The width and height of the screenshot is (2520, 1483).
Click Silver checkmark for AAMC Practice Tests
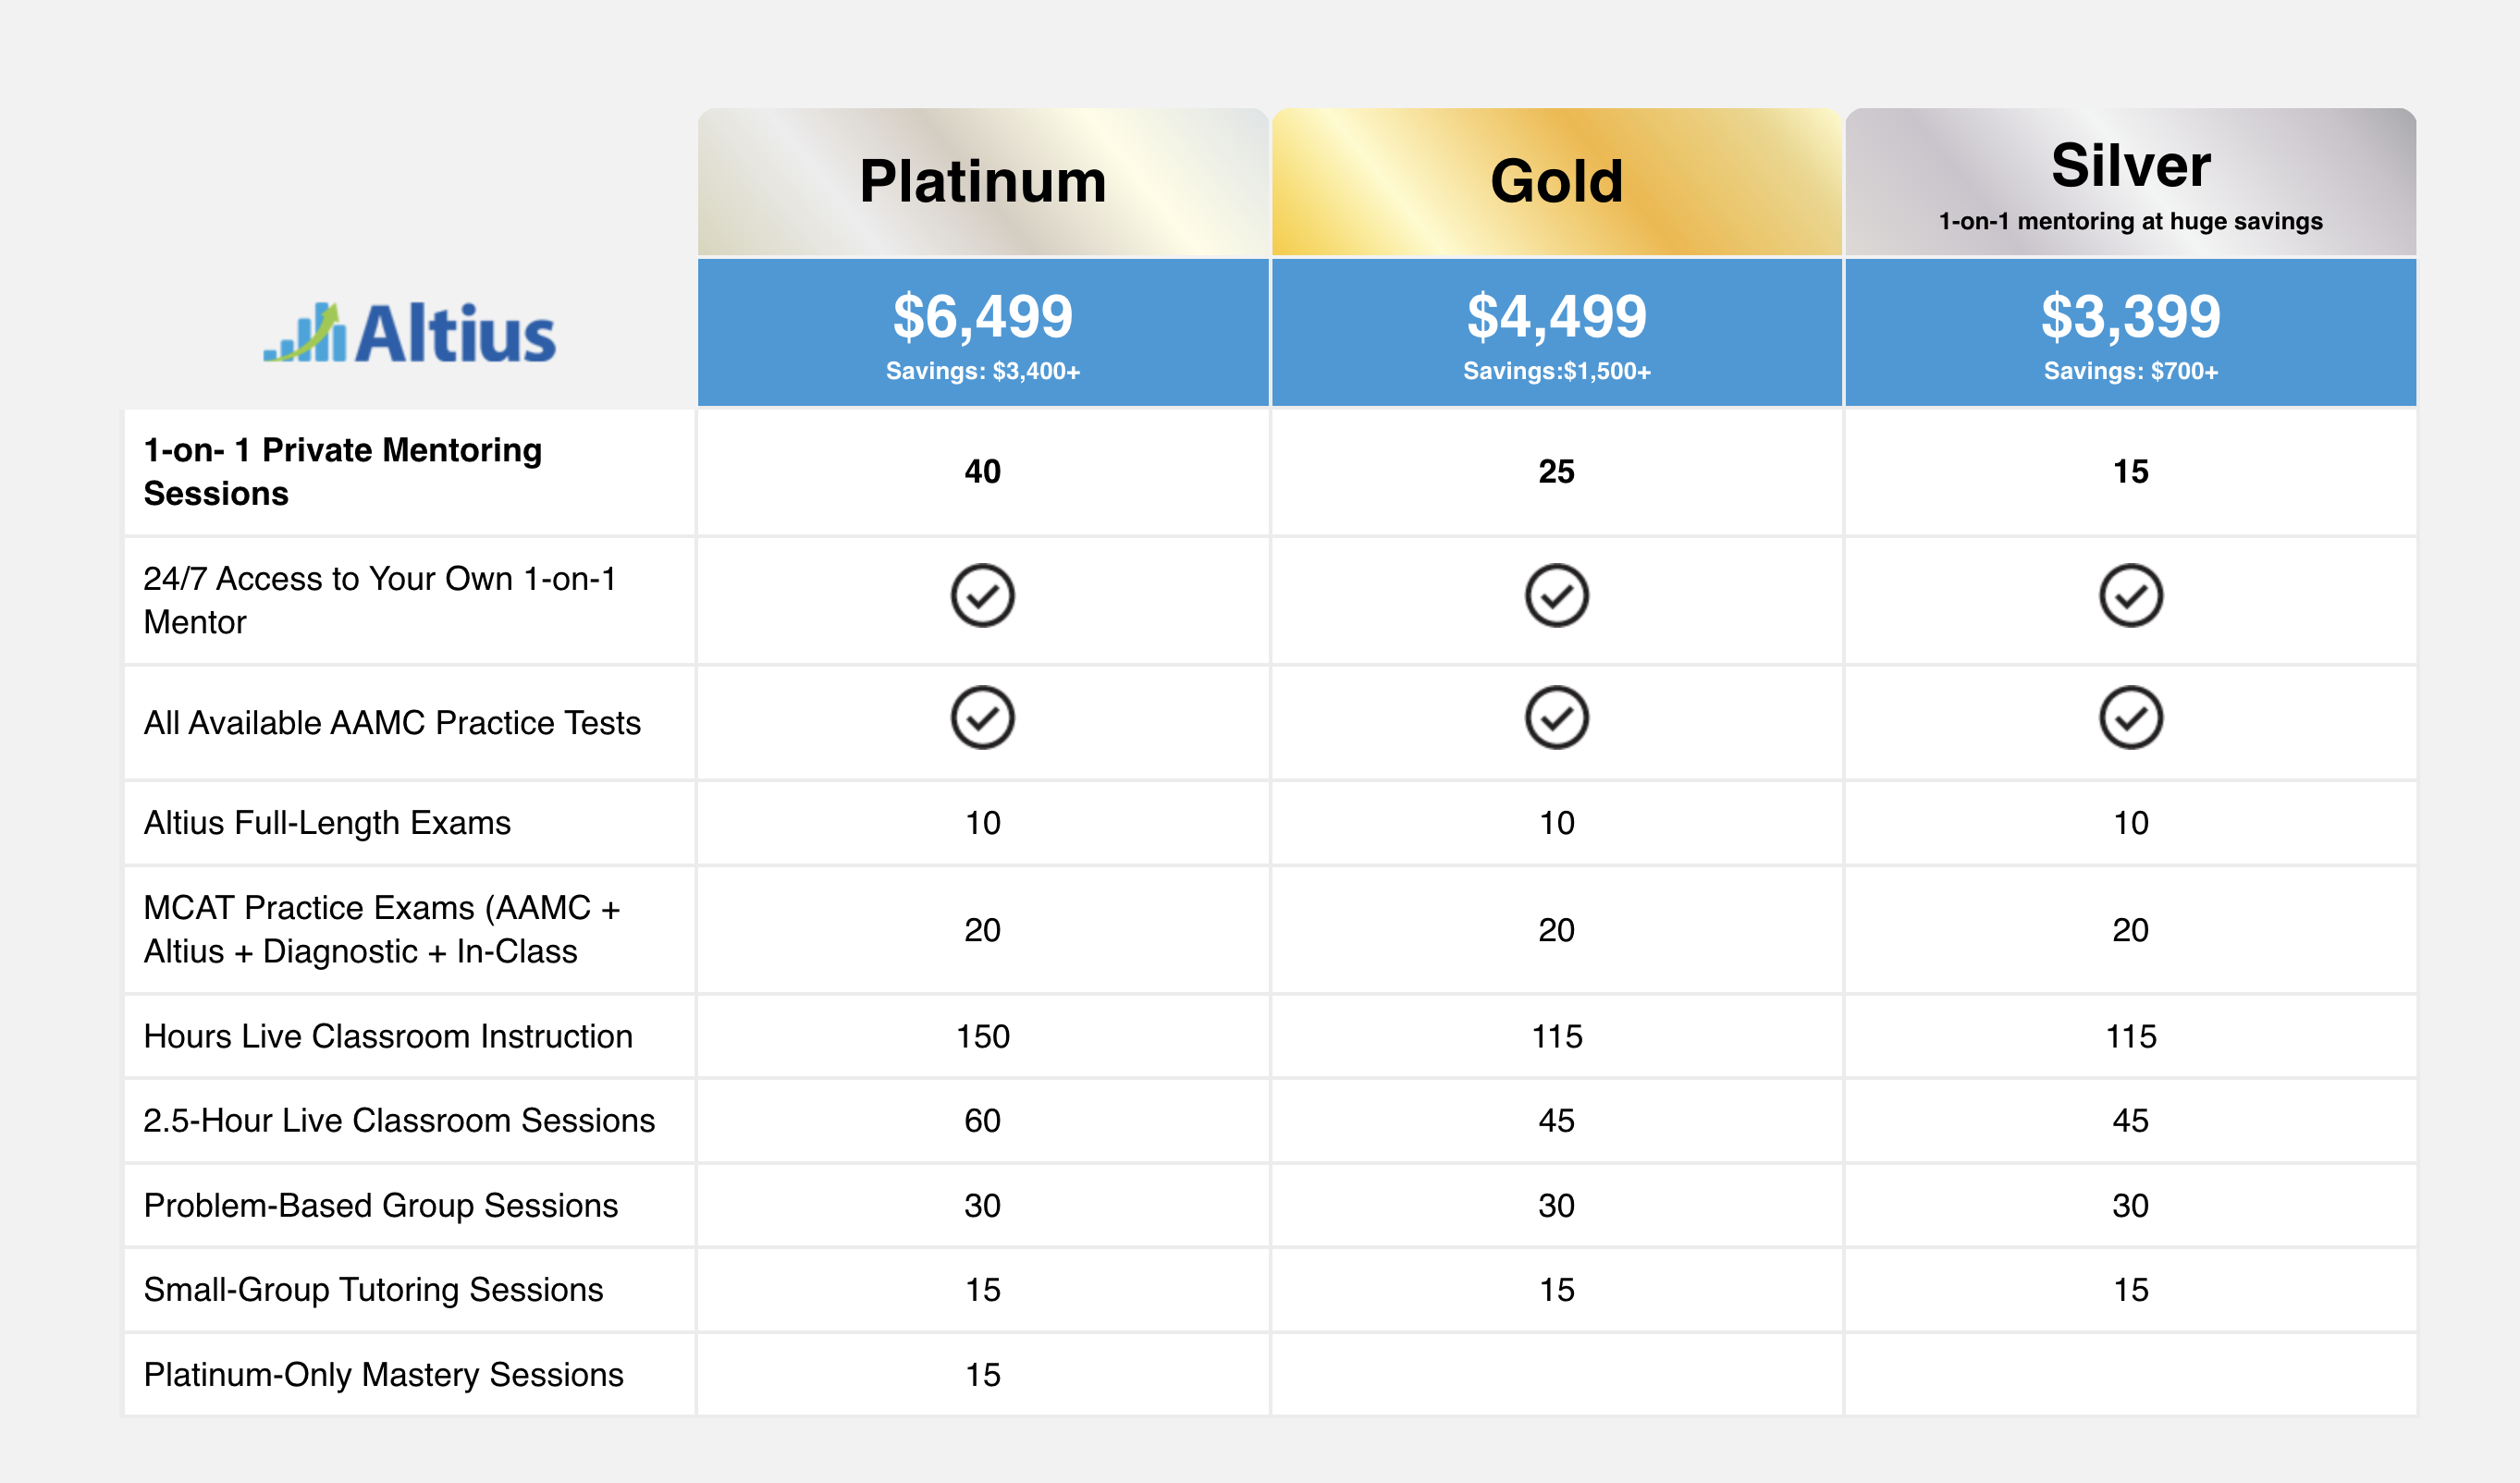(2130, 717)
